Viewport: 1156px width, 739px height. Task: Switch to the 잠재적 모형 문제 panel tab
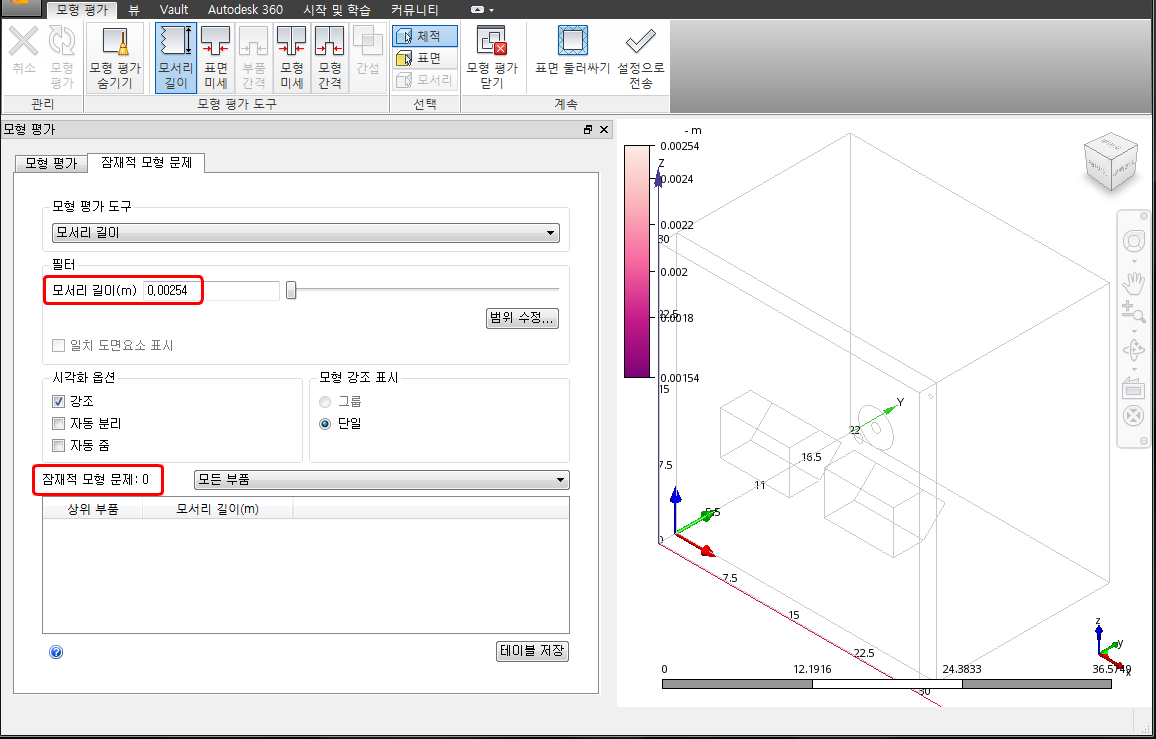146,162
